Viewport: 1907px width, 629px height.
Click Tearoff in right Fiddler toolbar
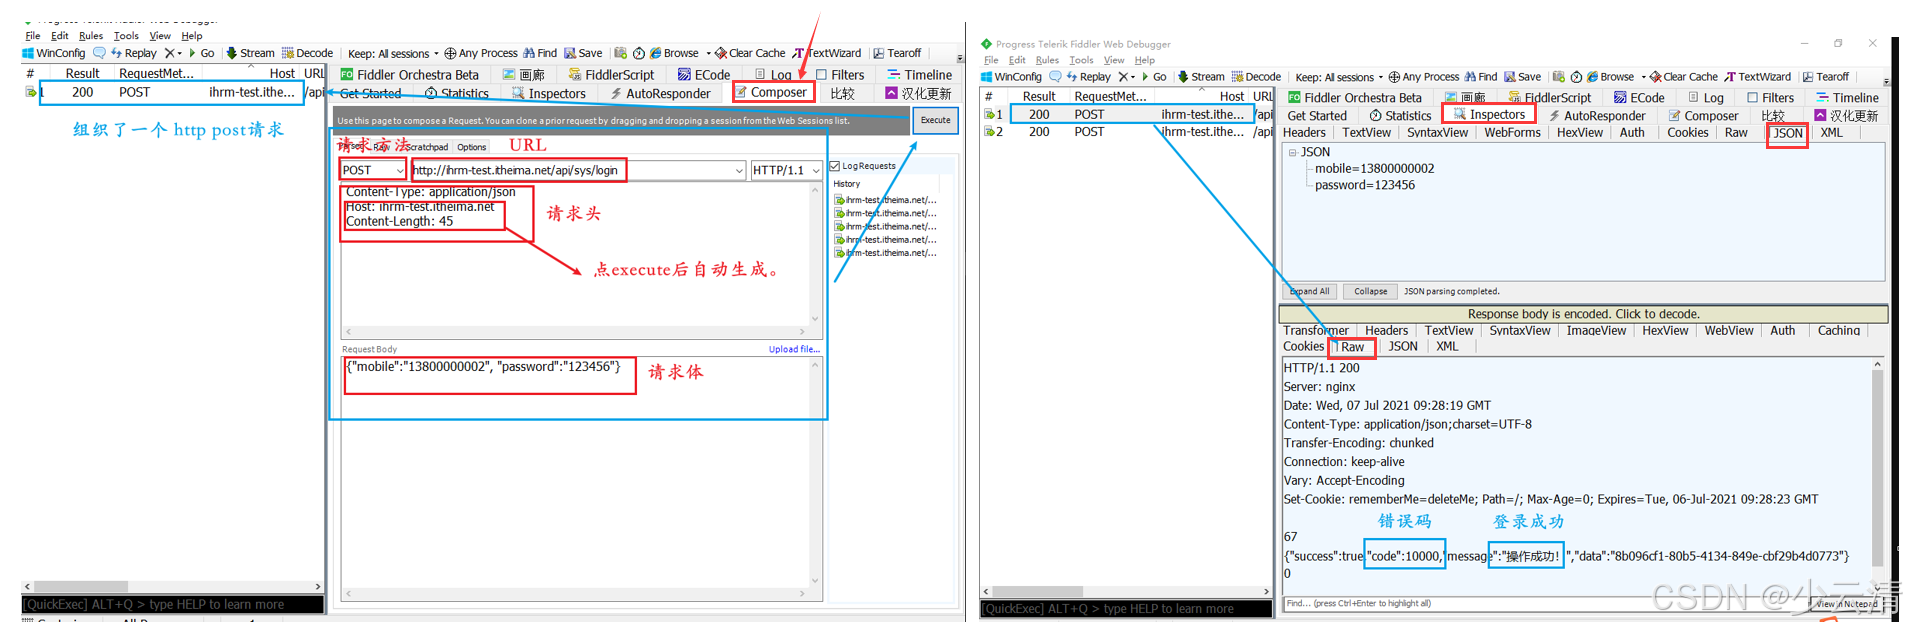pos(1826,77)
